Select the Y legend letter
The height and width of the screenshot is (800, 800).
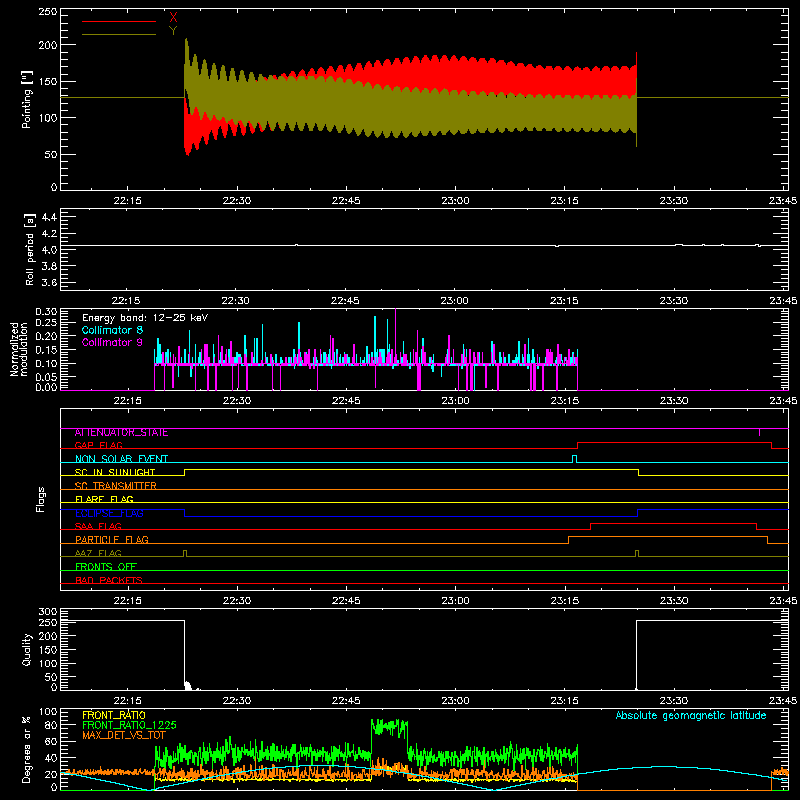(173, 31)
